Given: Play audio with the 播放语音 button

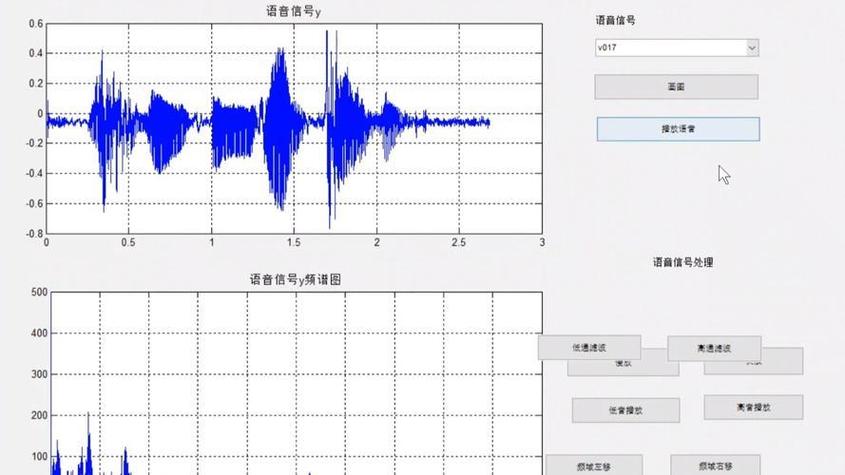Looking at the screenshot, I should coord(678,129).
